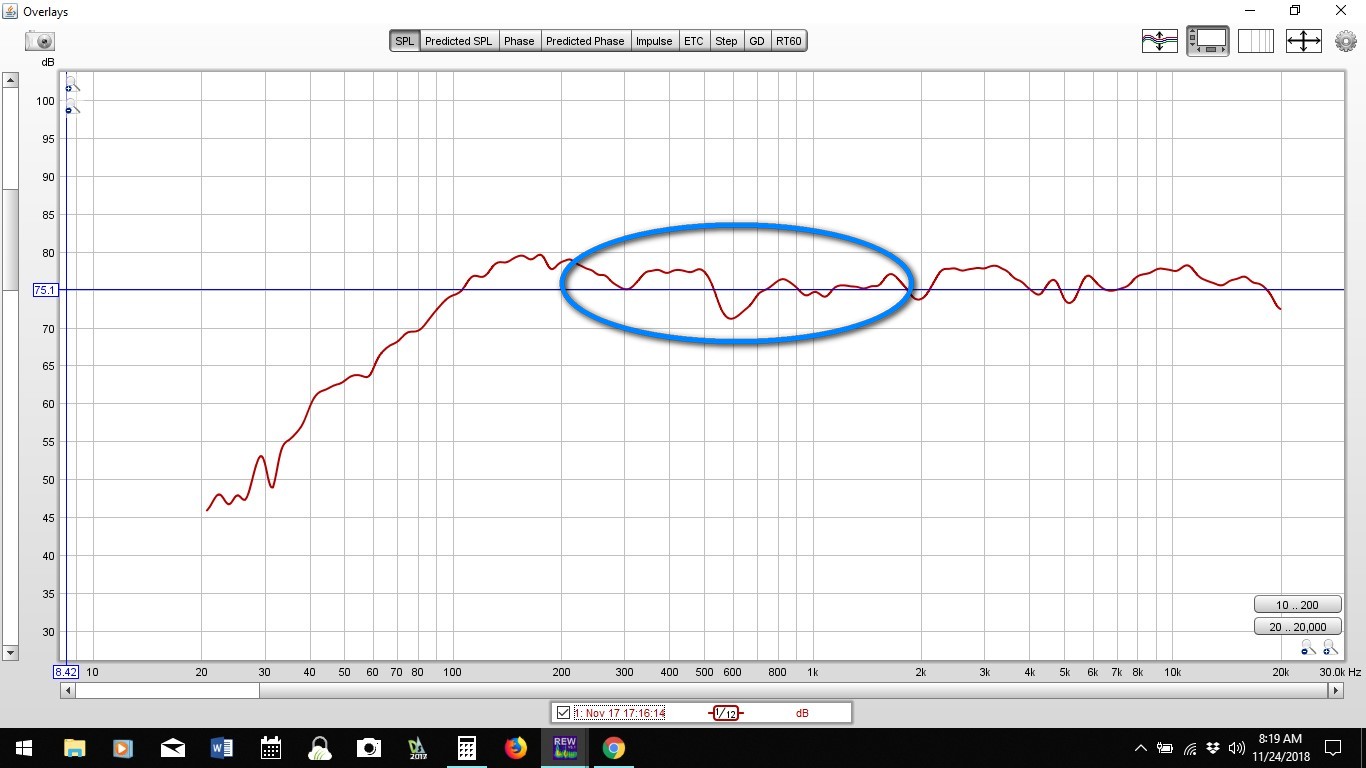Image resolution: width=1366 pixels, height=768 pixels.
Task: Click horizontal scrollbar left arrow
Action: click(x=68, y=690)
